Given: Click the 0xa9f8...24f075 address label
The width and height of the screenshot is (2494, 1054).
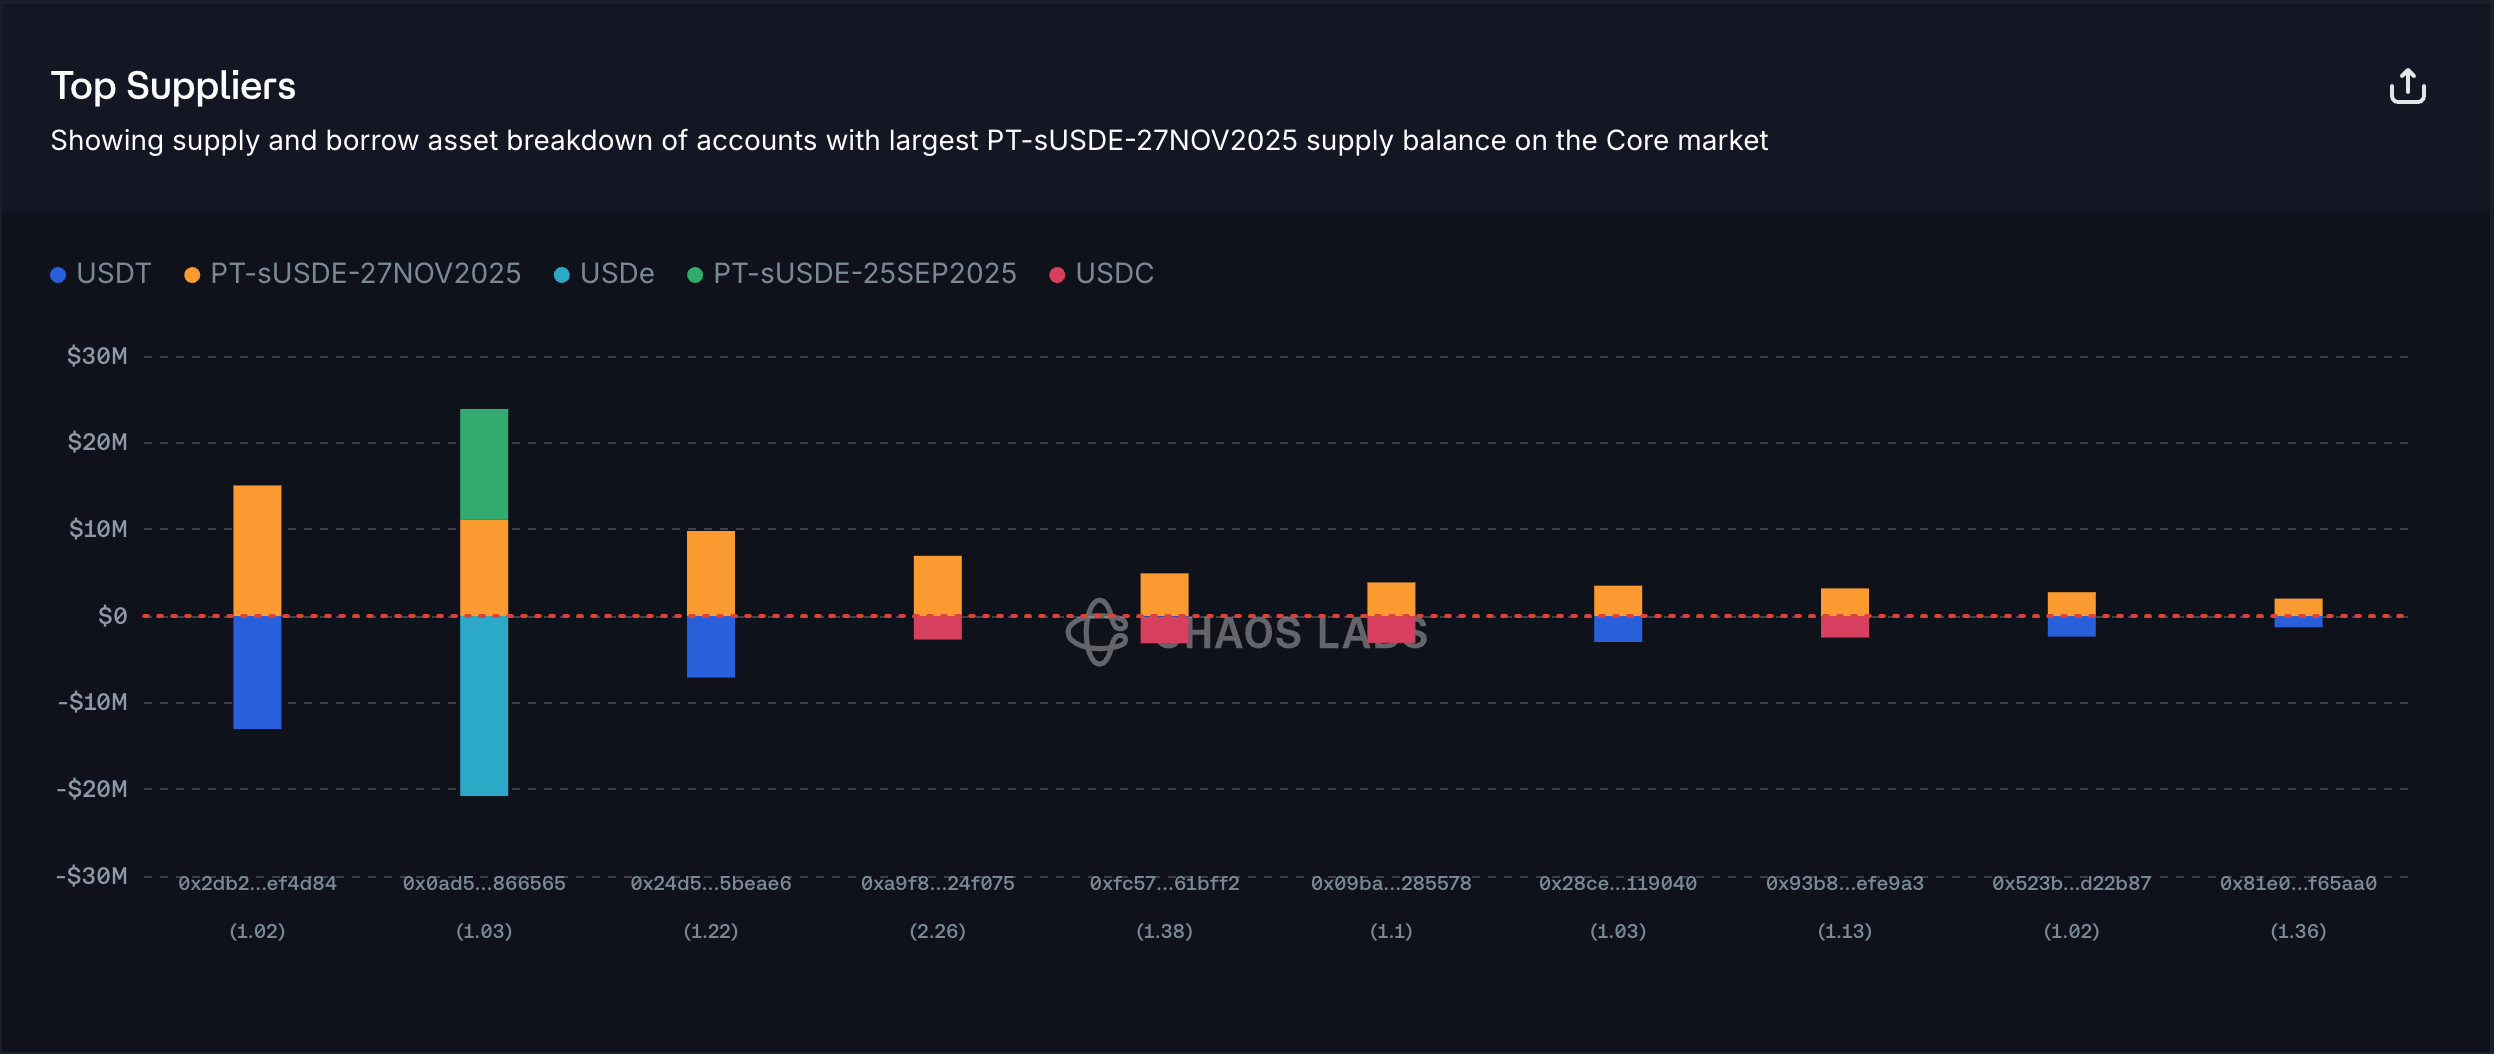Looking at the screenshot, I should coord(937,884).
